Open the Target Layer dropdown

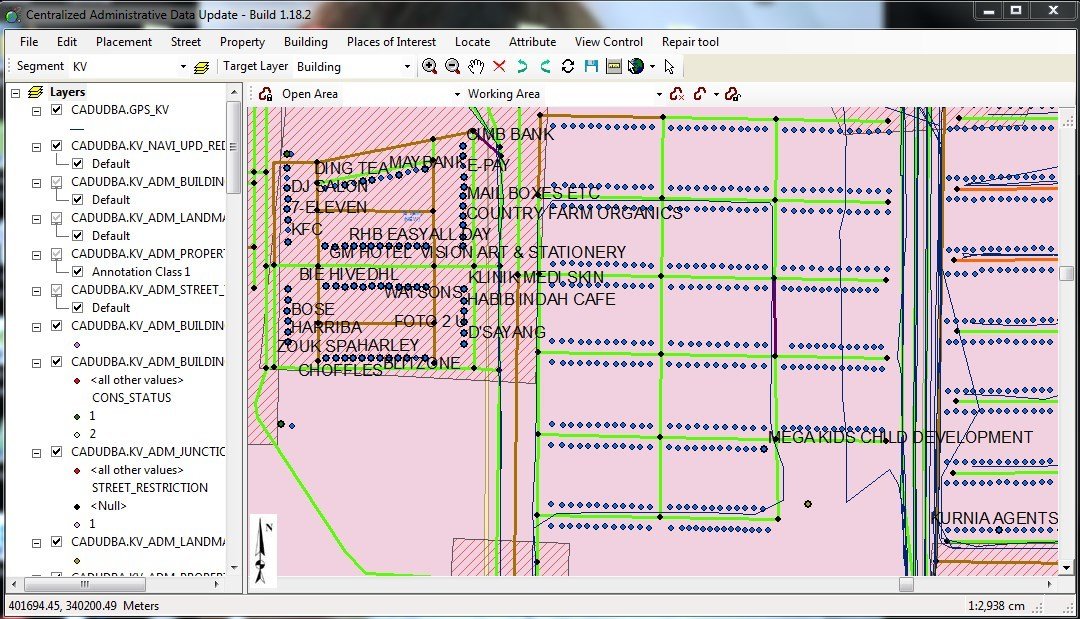(x=407, y=67)
